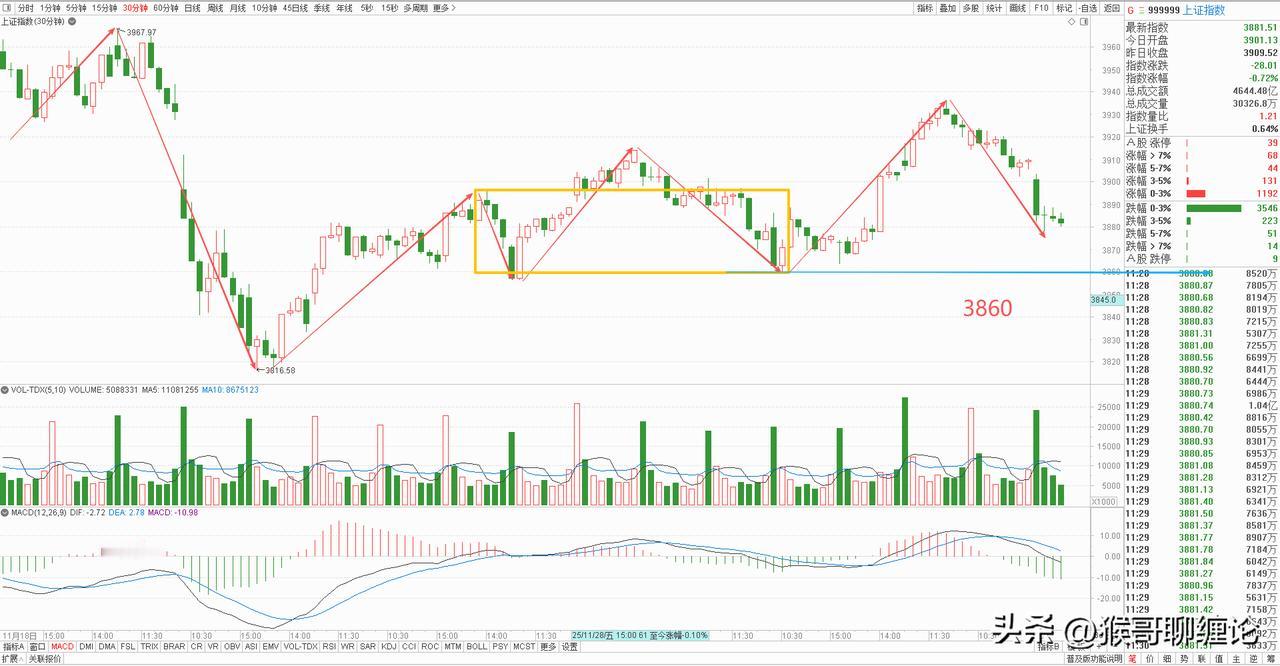The image size is (1280, 666).
Task: Click the 指标A tab at bottom
Action: click(x=14, y=646)
